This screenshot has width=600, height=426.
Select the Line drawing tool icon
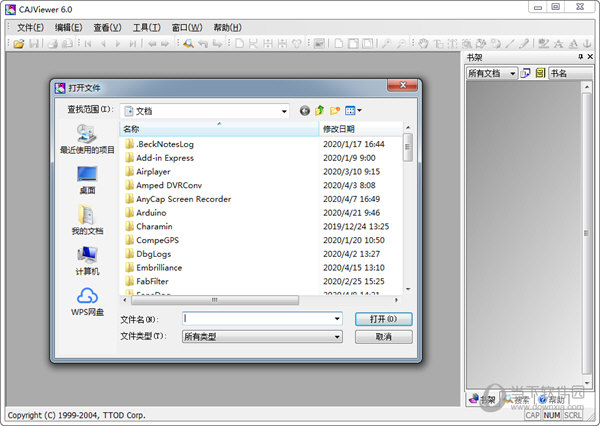pyautogui.click(x=509, y=44)
